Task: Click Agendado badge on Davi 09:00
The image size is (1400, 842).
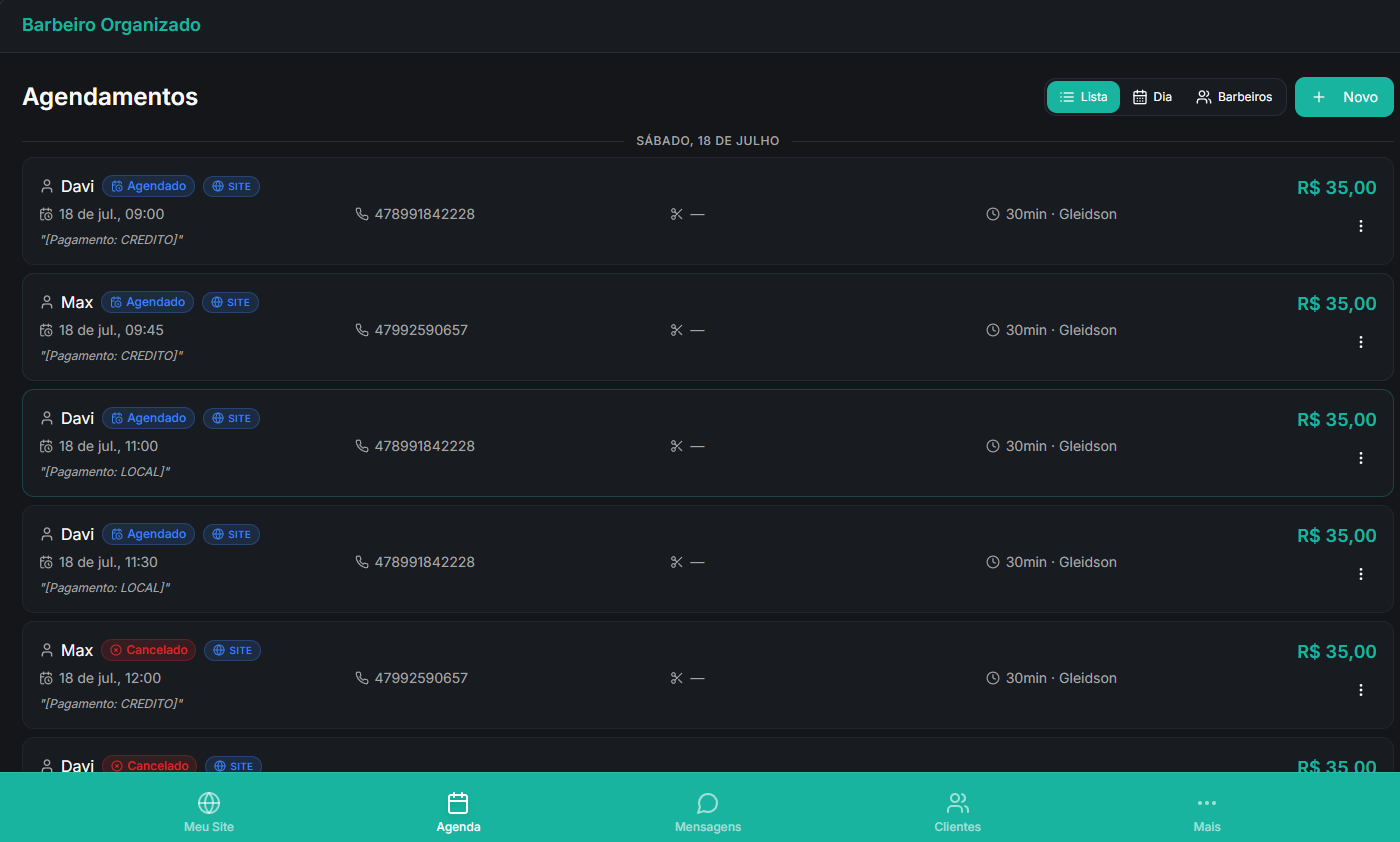Action: [x=148, y=186]
